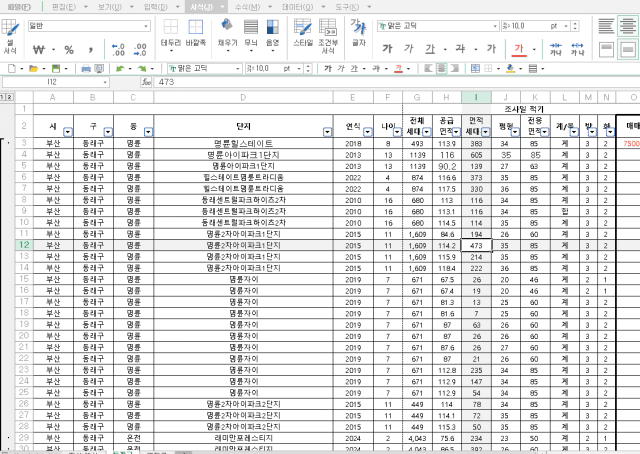Open filter arrow for 시 column
640x454 pixels.
(68, 132)
